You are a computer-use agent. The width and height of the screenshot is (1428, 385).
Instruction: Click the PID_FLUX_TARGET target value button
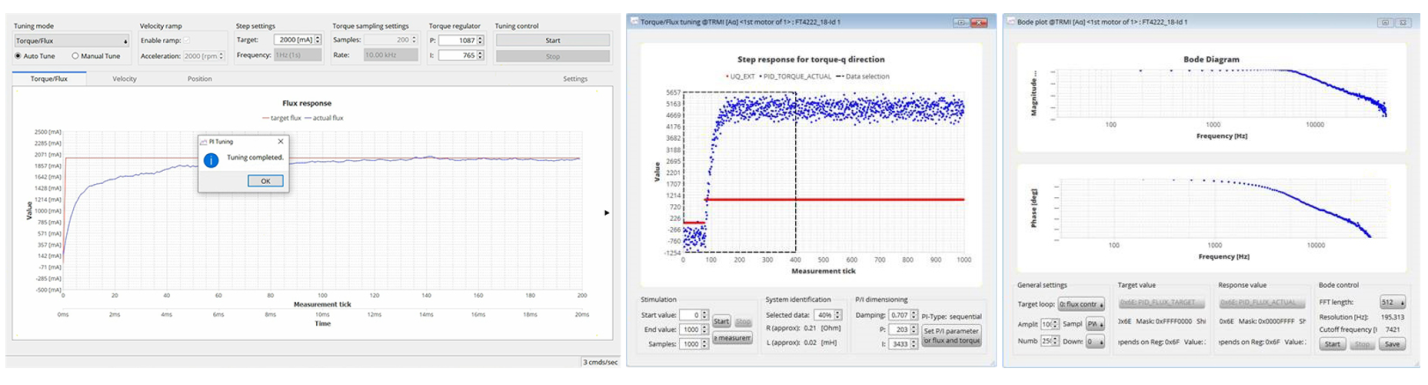click(1162, 303)
